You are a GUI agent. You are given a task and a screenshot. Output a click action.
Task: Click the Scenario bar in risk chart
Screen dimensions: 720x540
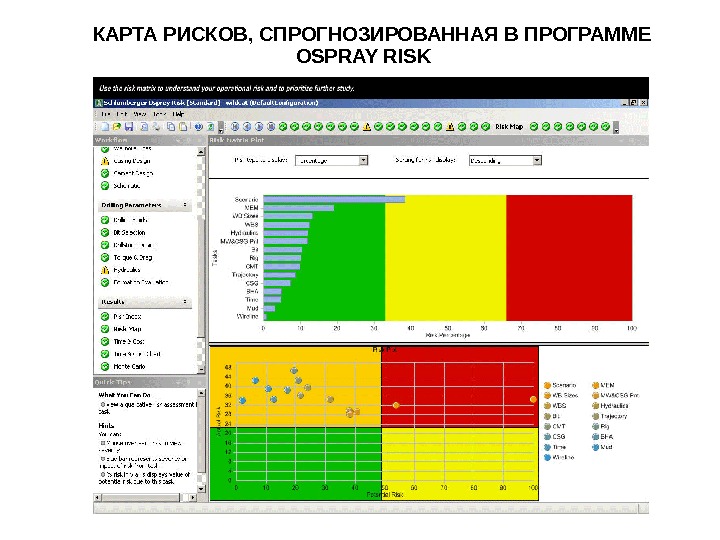tap(334, 199)
